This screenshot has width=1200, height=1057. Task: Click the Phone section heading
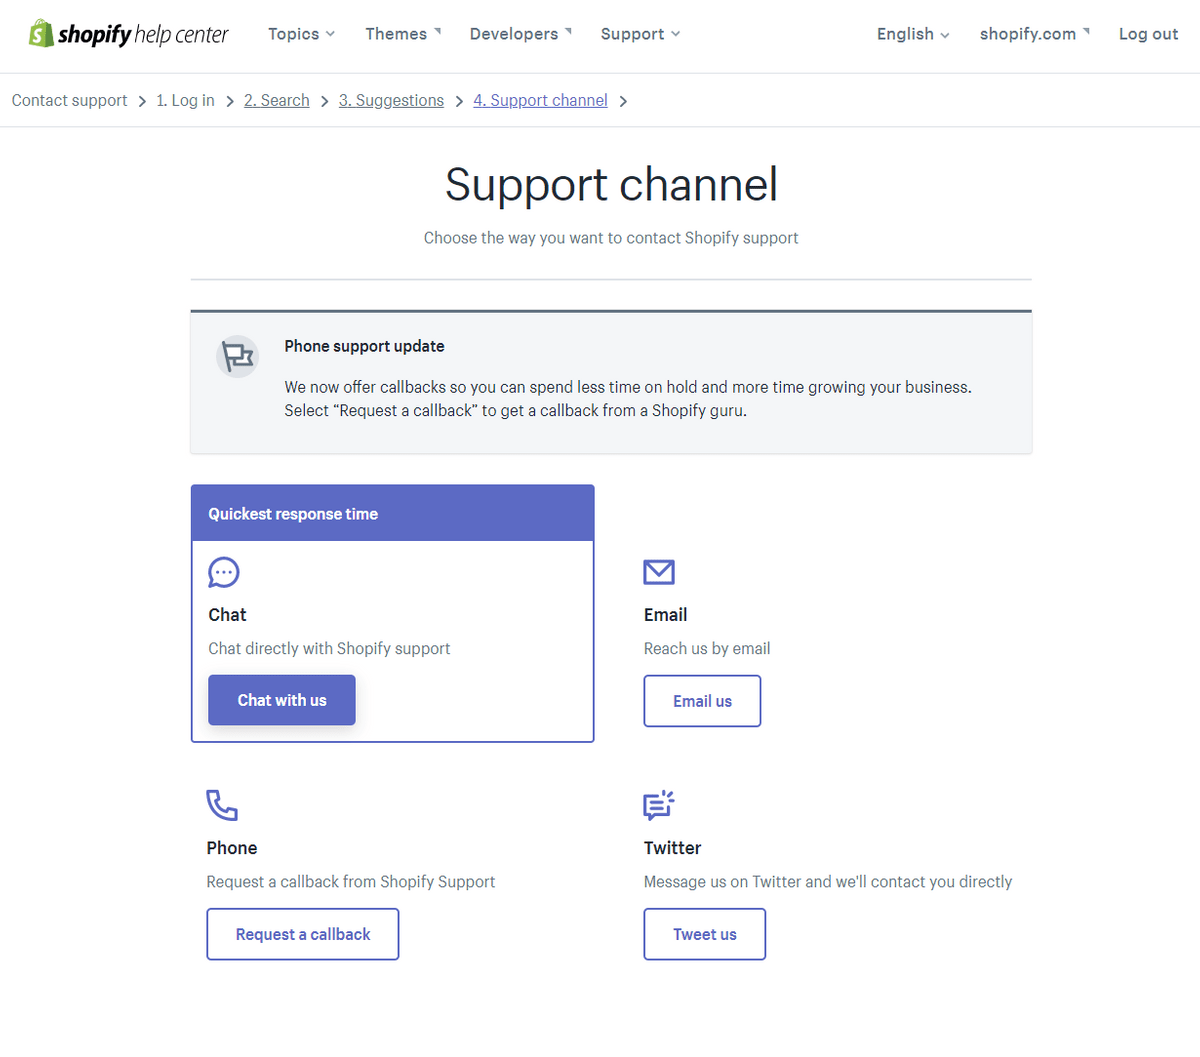pyautogui.click(x=232, y=848)
